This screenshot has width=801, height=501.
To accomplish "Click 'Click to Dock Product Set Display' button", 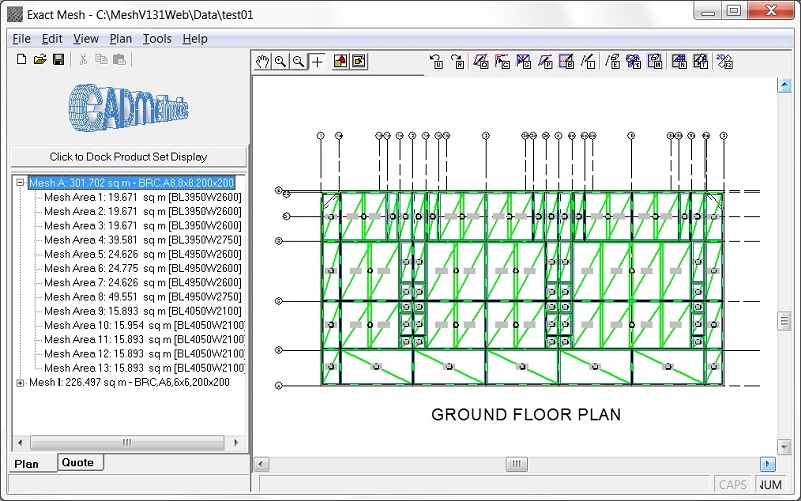I will coord(128,157).
